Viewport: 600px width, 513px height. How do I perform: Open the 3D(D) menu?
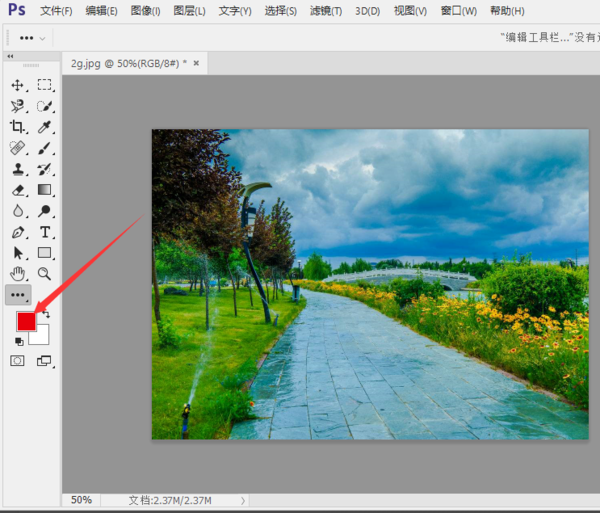click(x=367, y=11)
